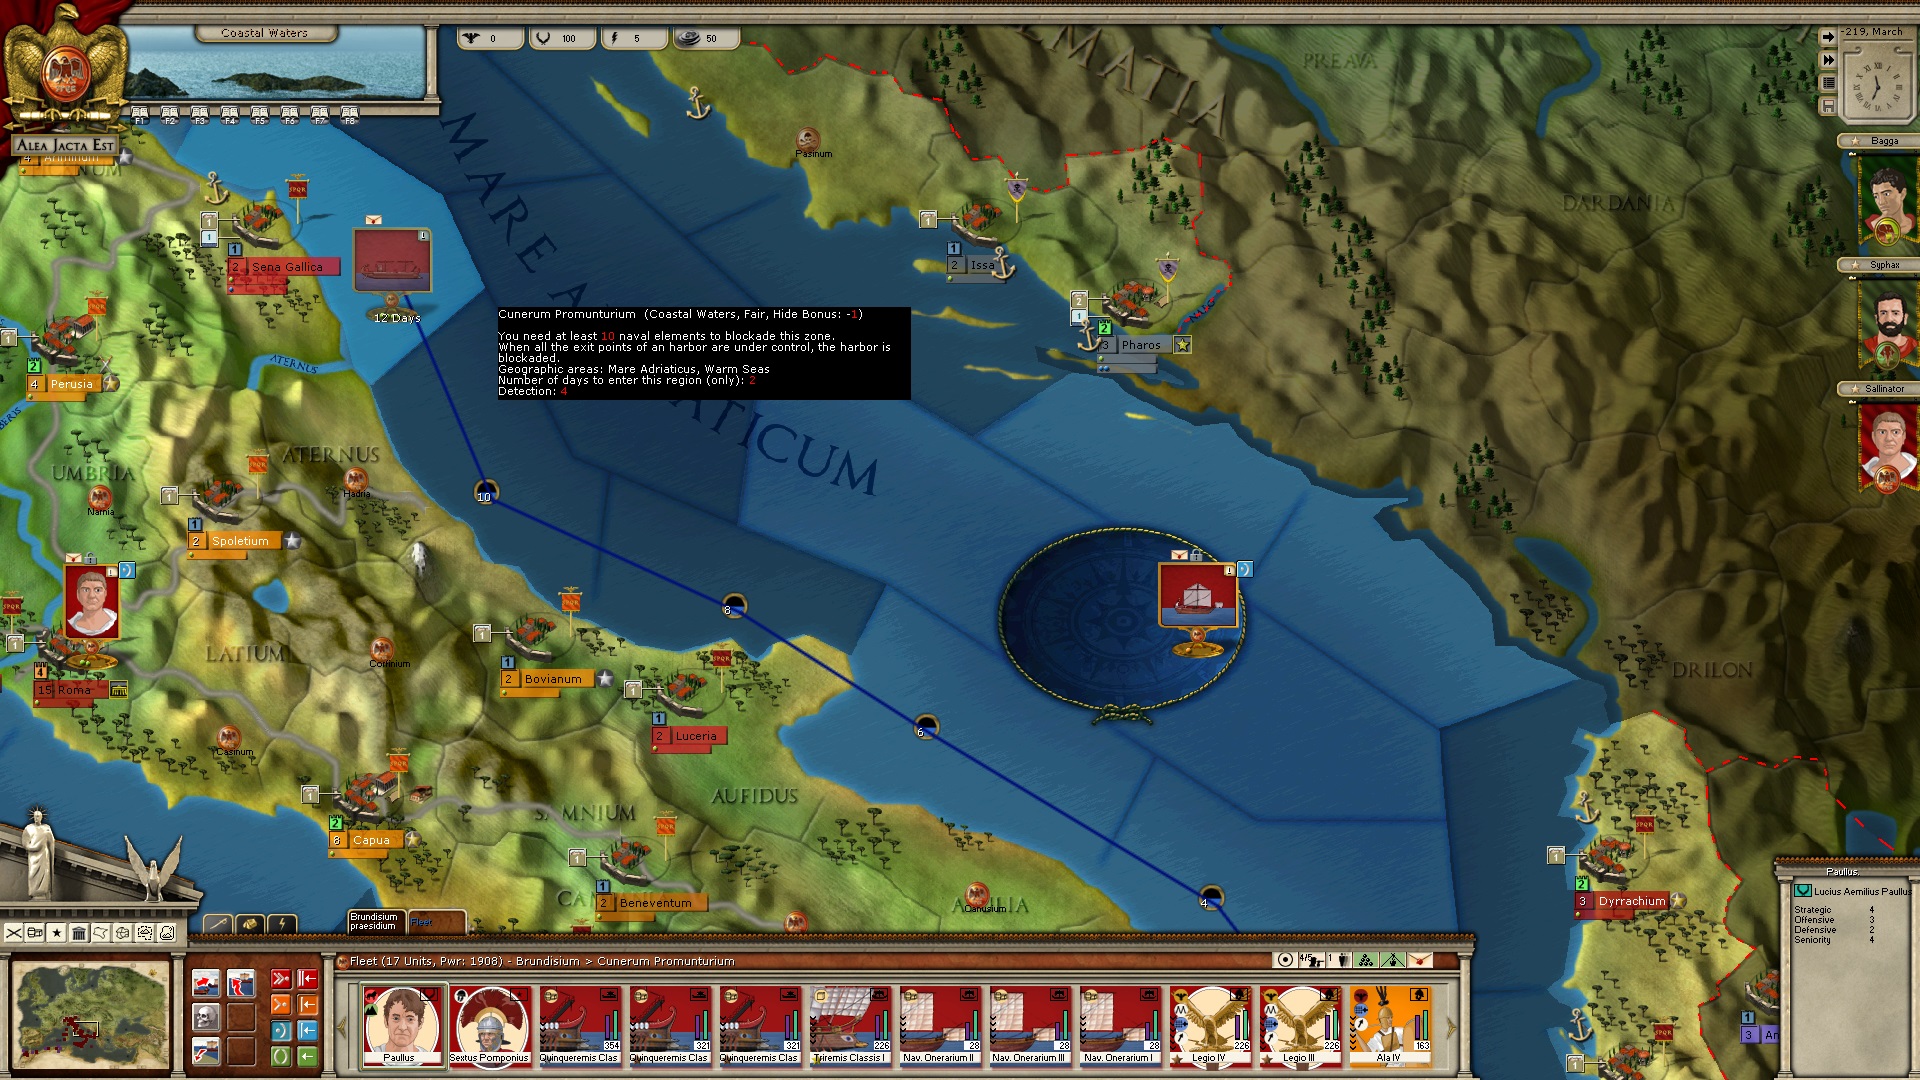Open the list/ledger button beside the clock
1920x1080 pixels.
[x=1828, y=83]
